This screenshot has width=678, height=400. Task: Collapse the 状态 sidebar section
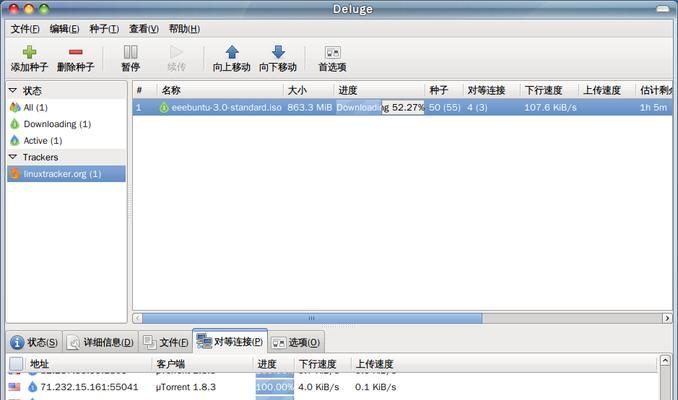[13, 90]
